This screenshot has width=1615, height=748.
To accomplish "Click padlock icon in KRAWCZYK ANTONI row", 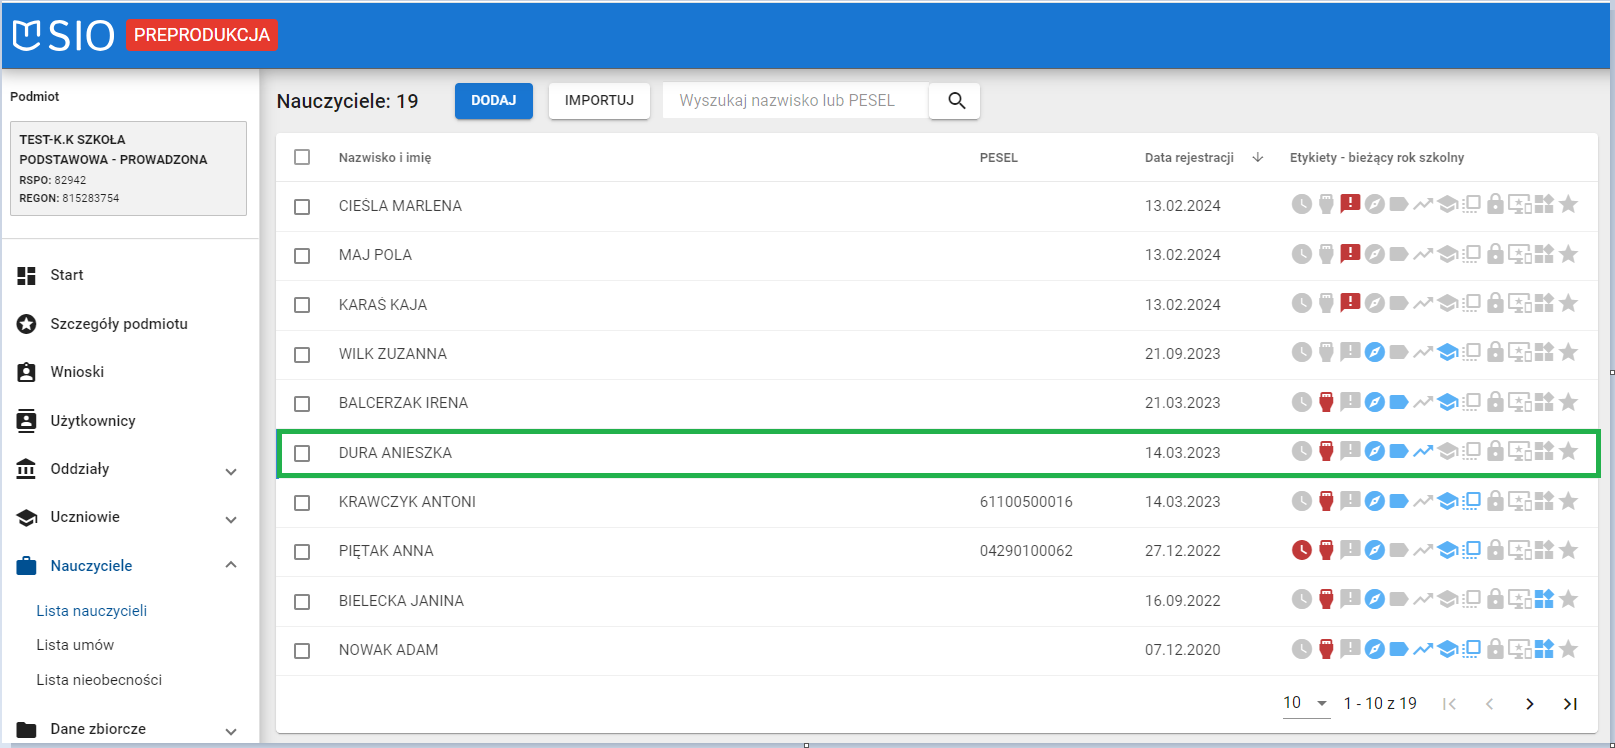I will pos(1495,502).
